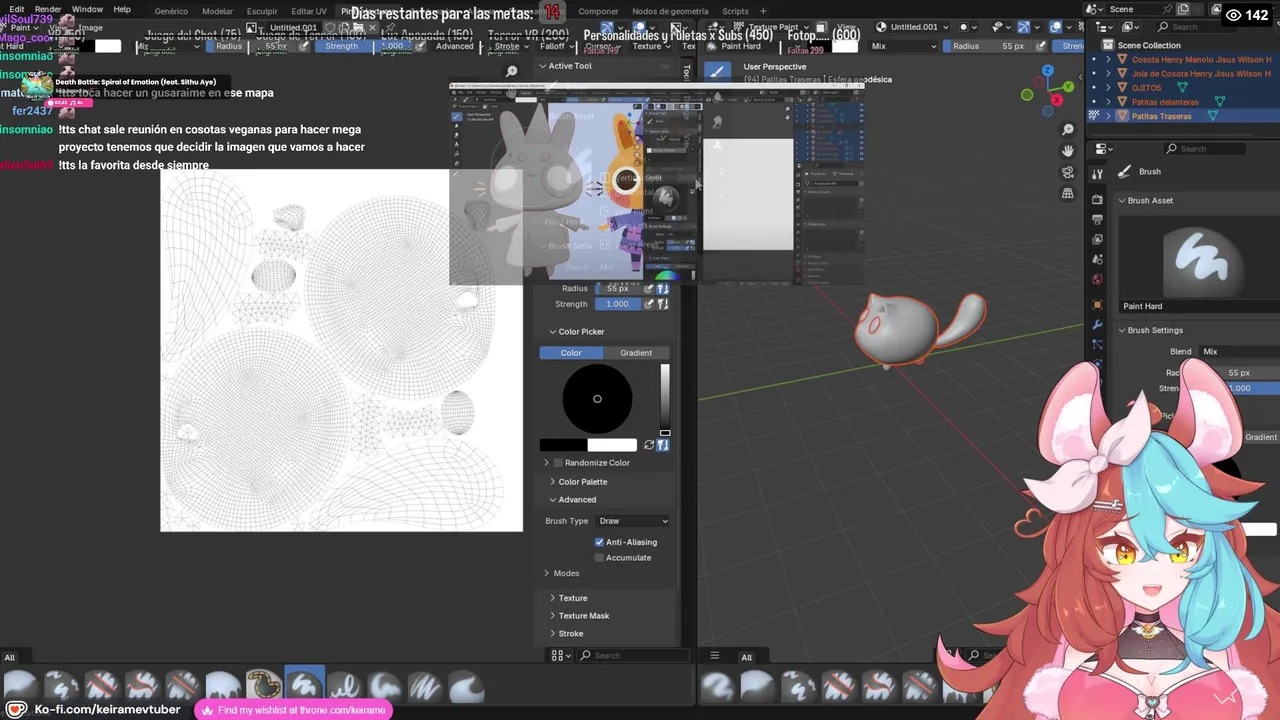Expand the Stroke panel
1280x720 pixels.
(x=552, y=634)
